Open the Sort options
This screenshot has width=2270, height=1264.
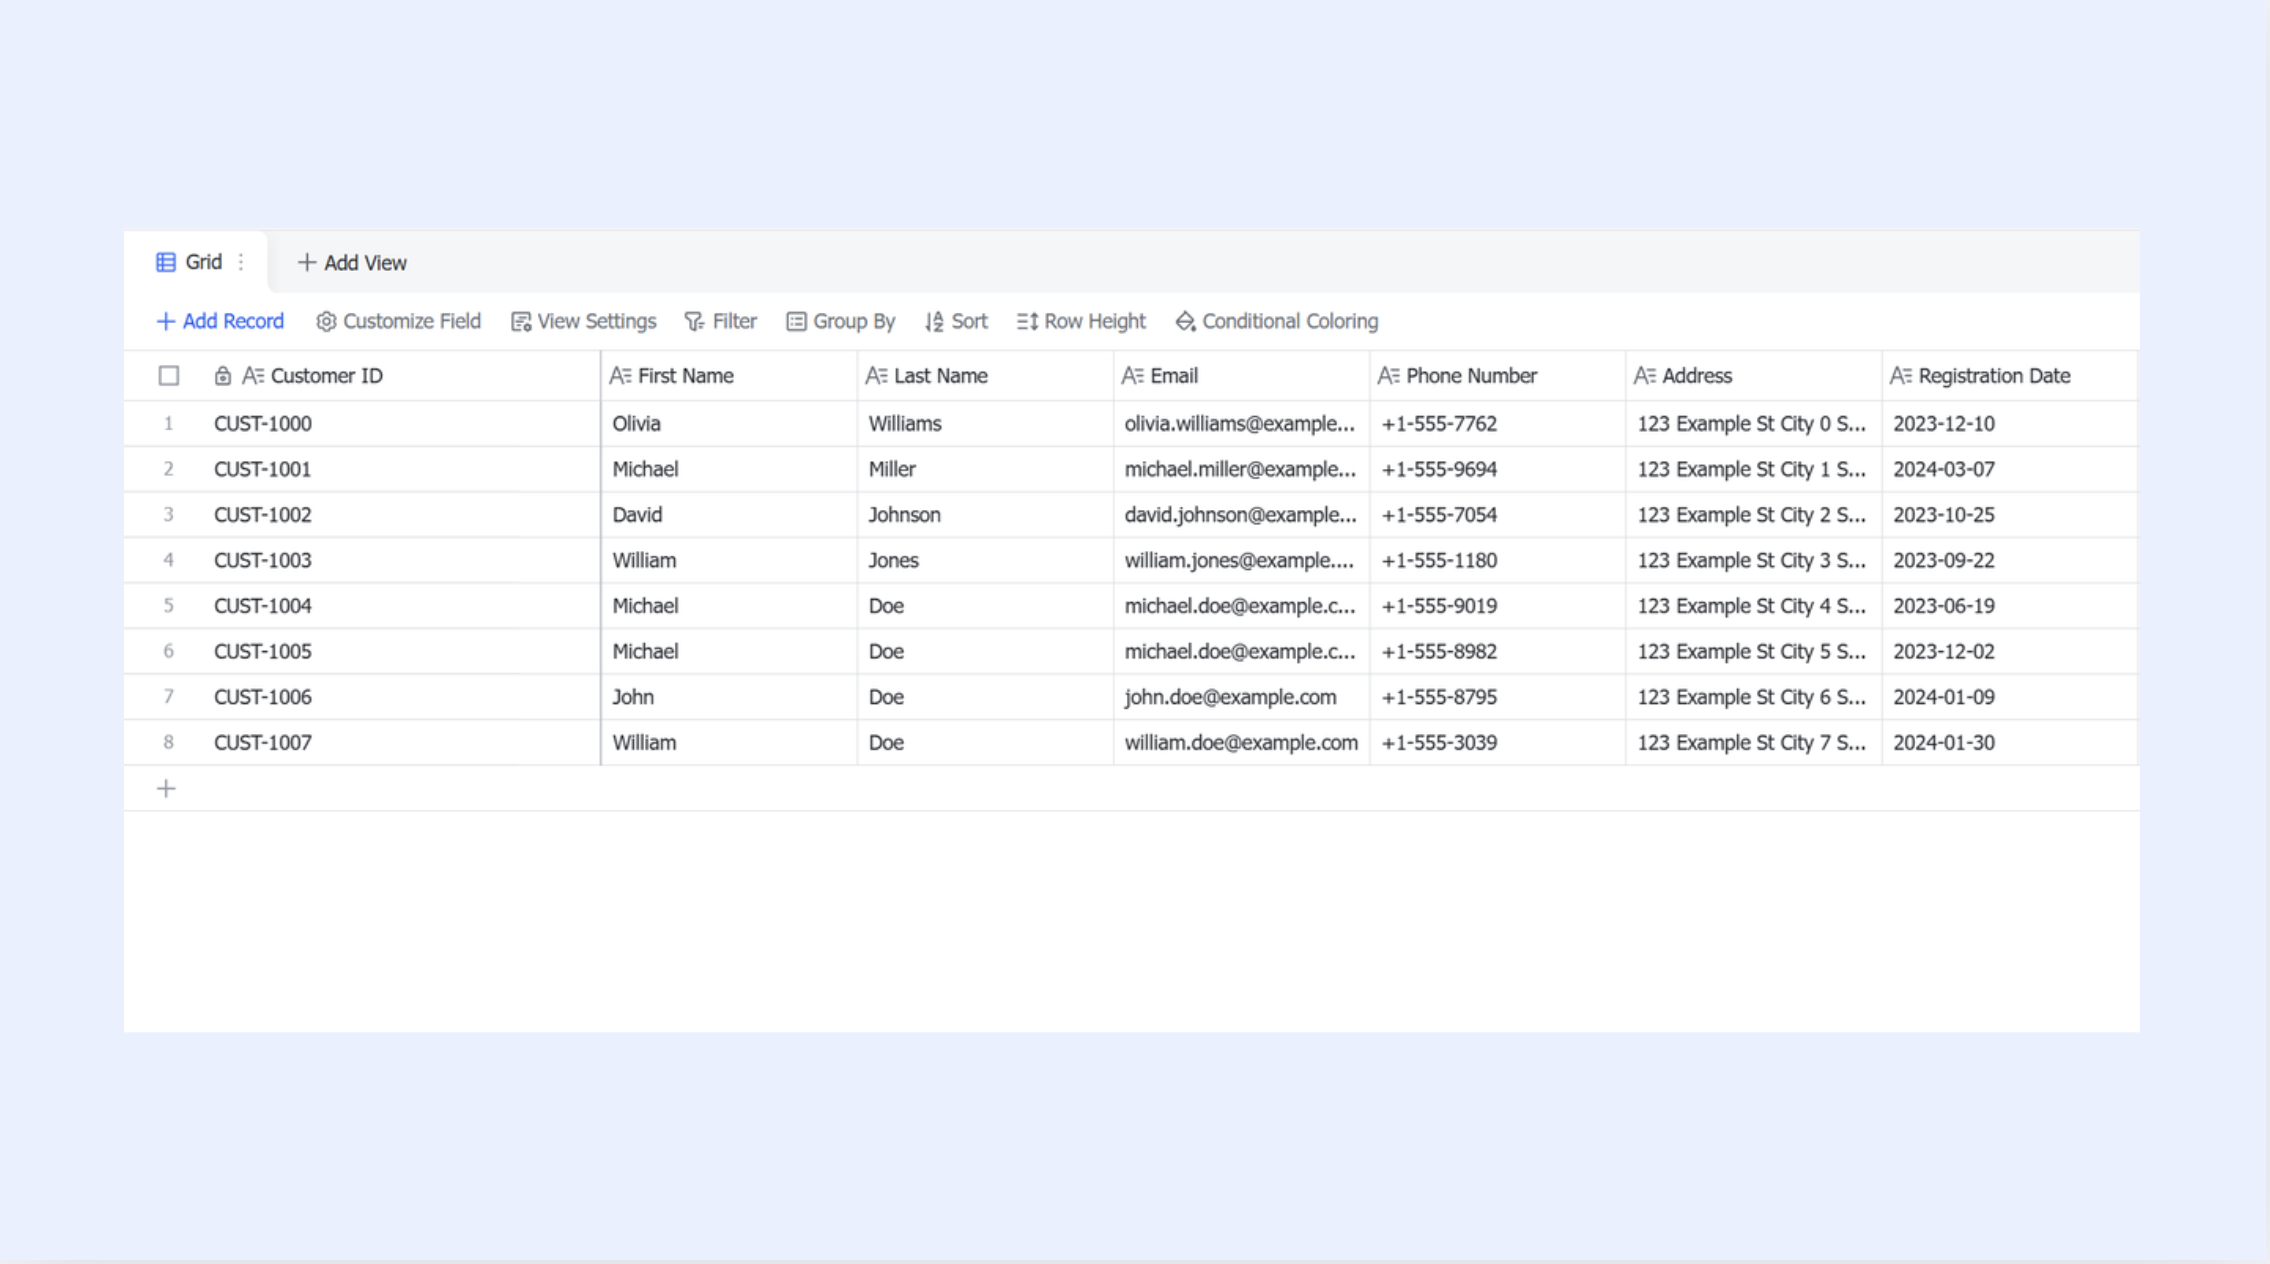click(x=956, y=321)
